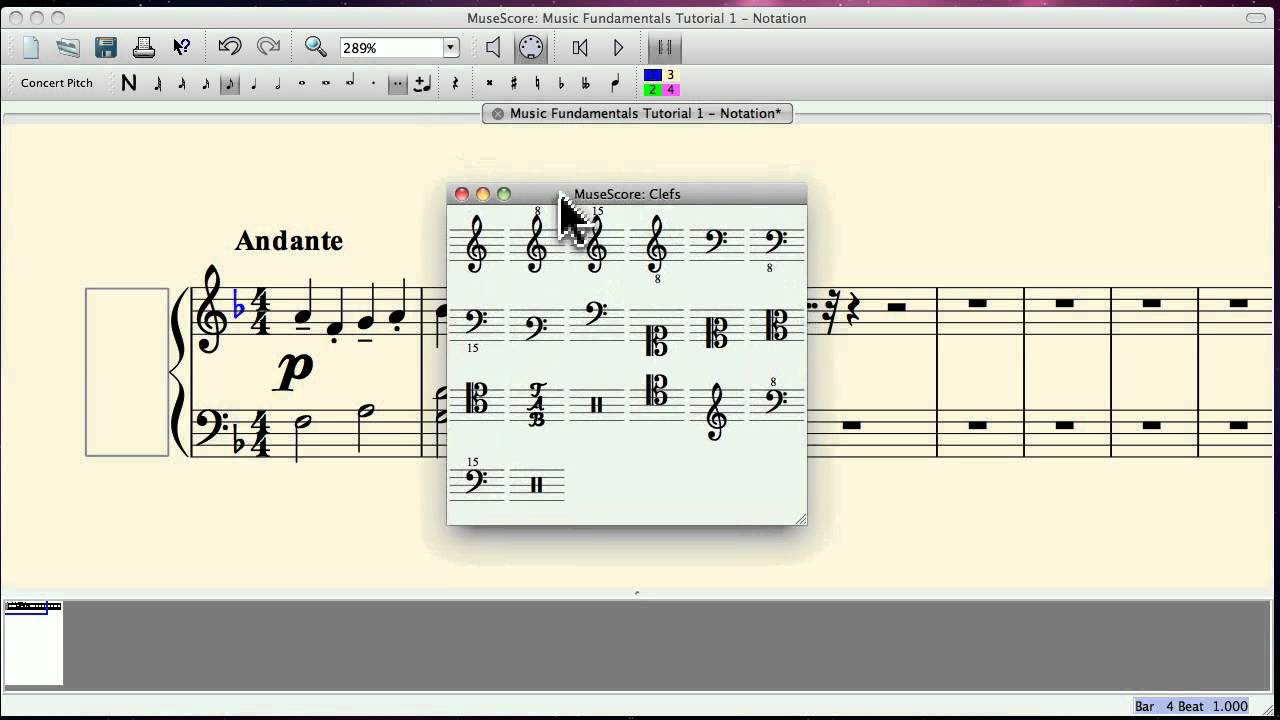Select the 64th note duration
The height and width of the screenshot is (720, 1280).
pos(158,84)
